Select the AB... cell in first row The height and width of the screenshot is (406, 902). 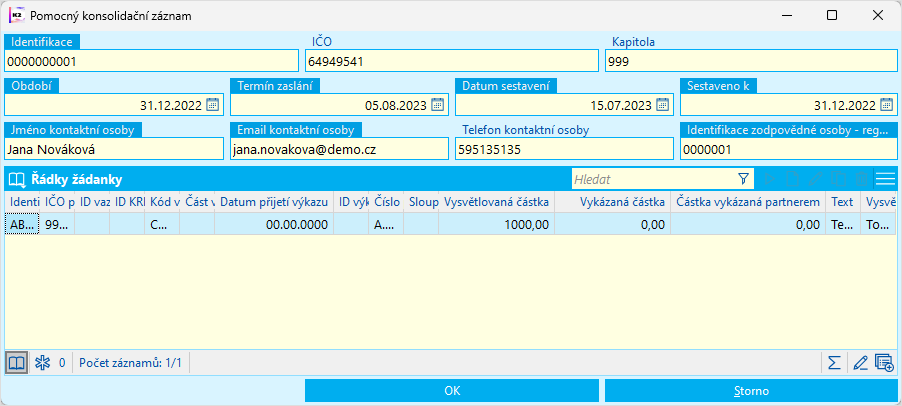point(22,224)
